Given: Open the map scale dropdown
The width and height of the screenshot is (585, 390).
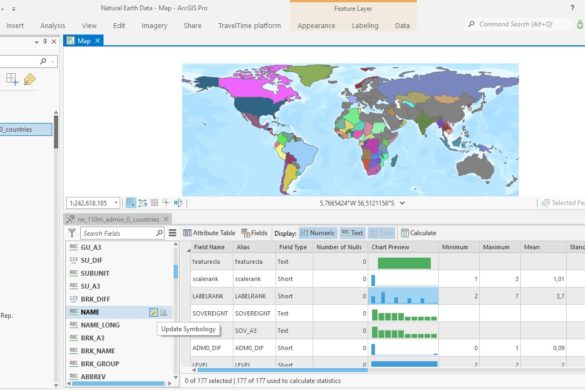Looking at the screenshot, I should point(116,203).
